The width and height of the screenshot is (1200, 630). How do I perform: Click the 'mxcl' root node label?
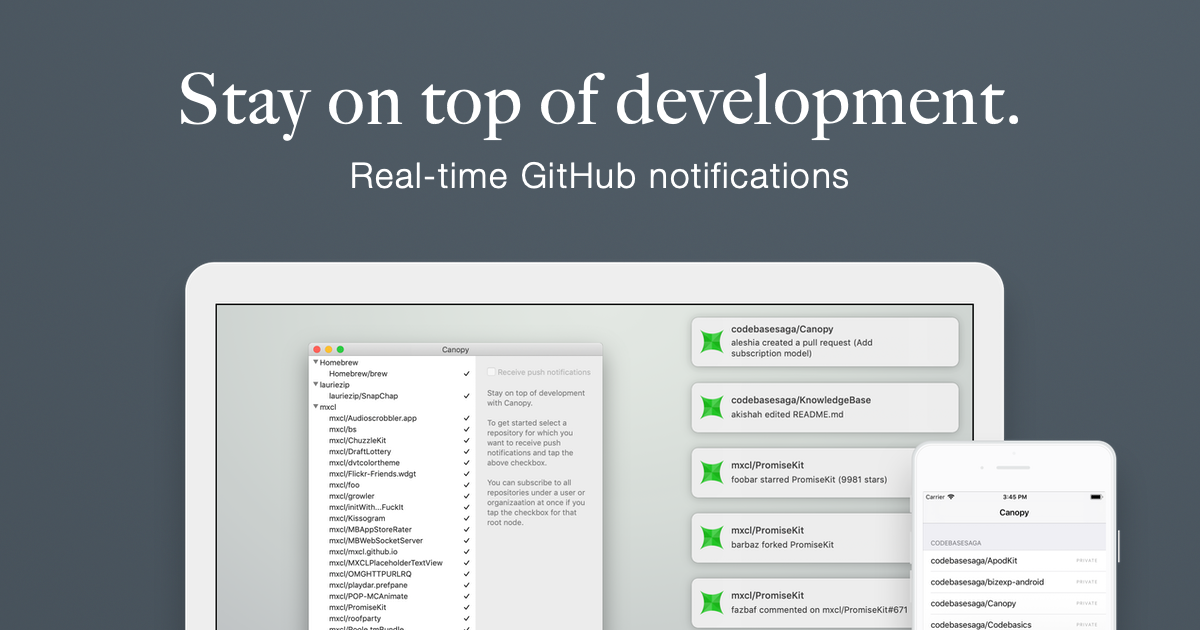pyautogui.click(x=328, y=407)
